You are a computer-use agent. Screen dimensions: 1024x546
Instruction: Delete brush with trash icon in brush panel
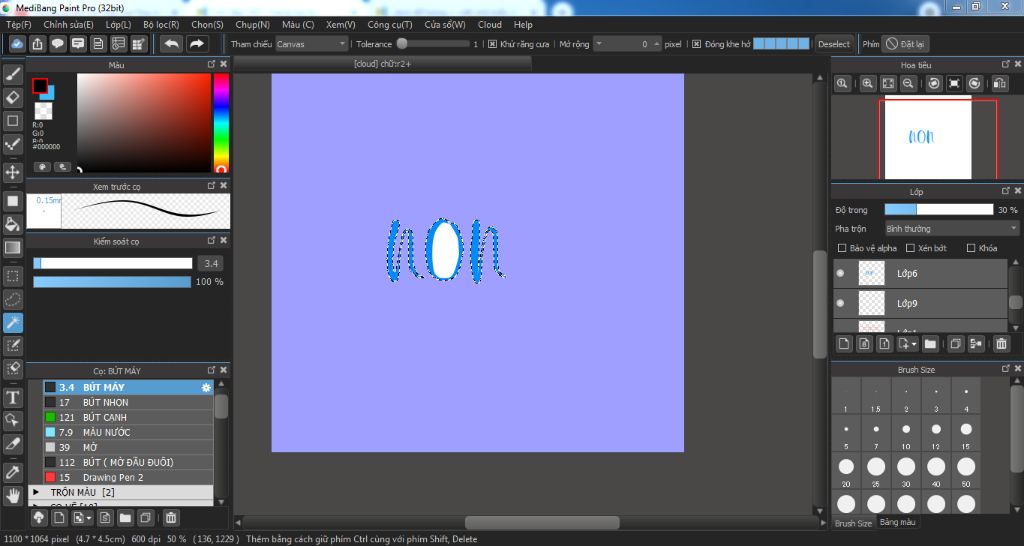click(170, 518)
